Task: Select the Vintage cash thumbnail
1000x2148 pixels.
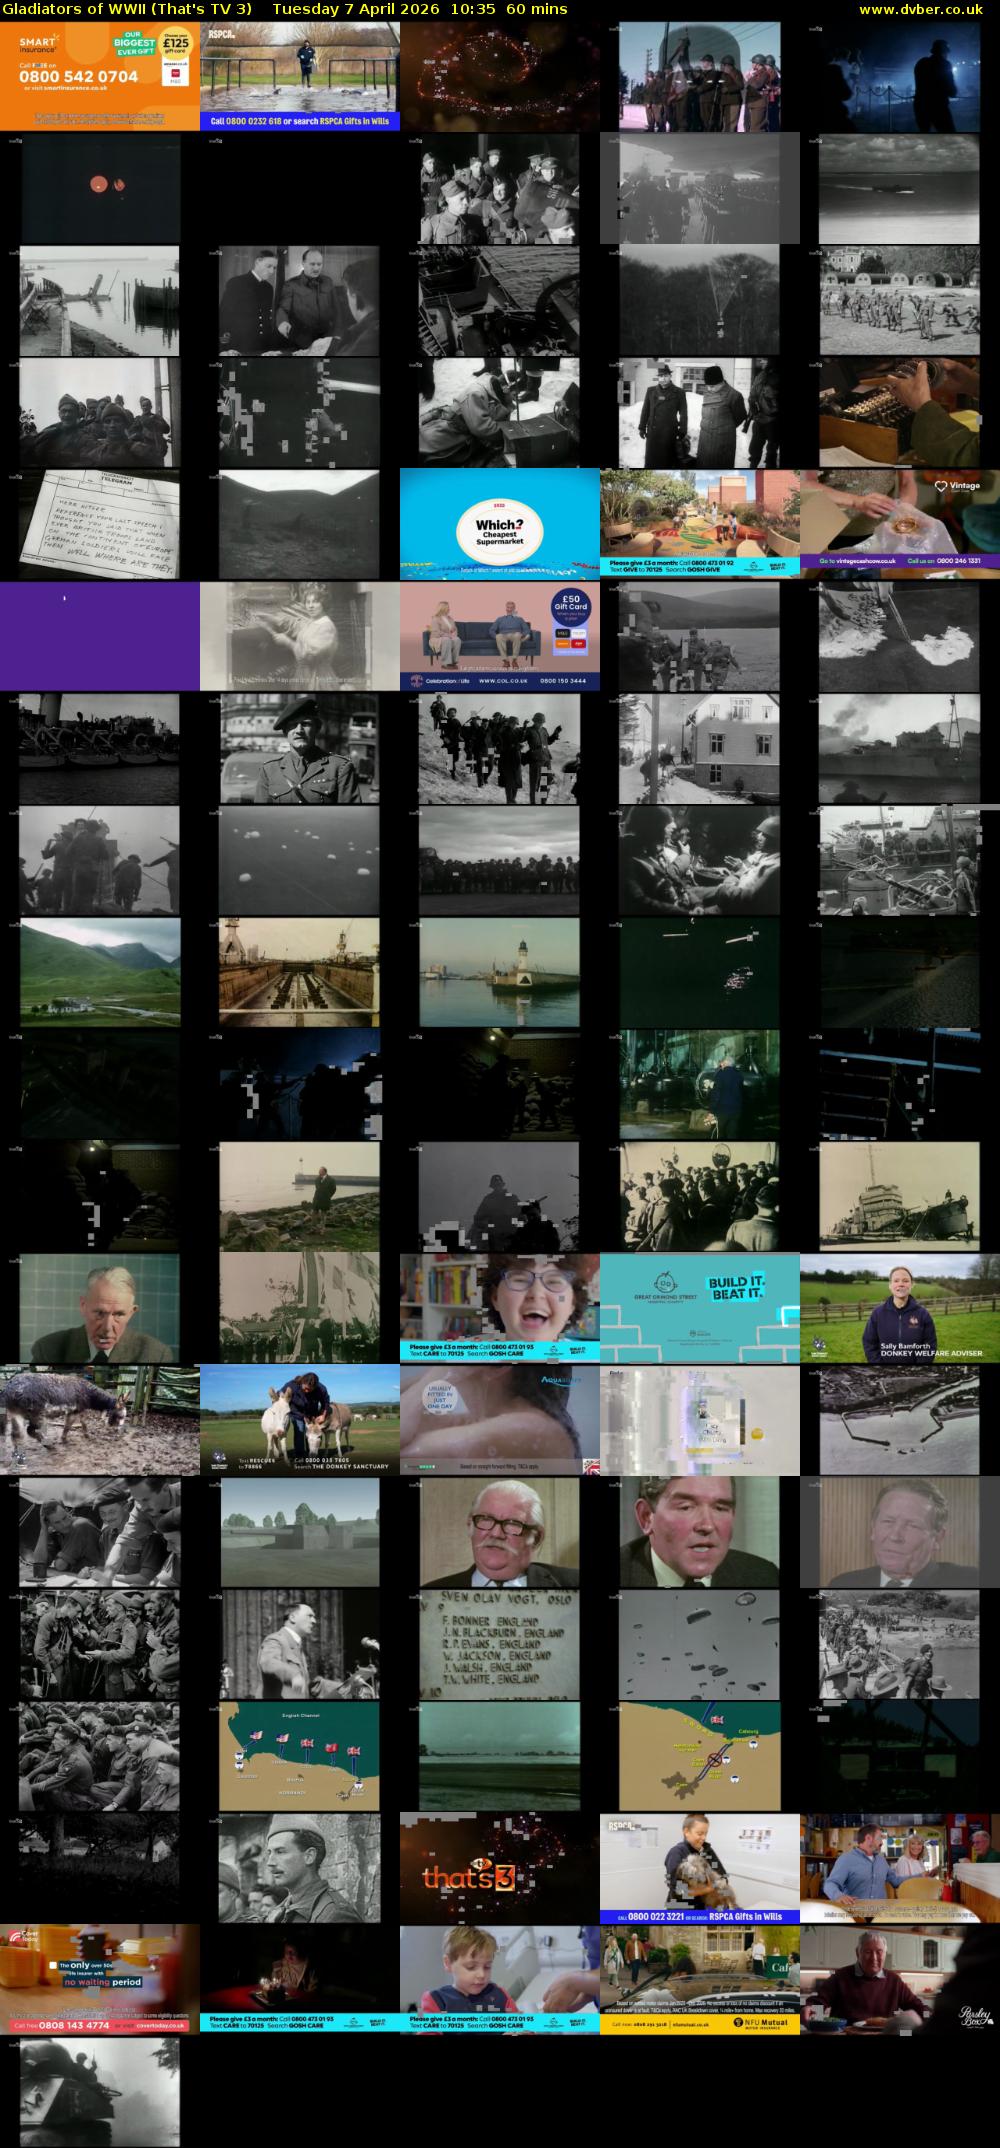Action: (x=900, y=523)
